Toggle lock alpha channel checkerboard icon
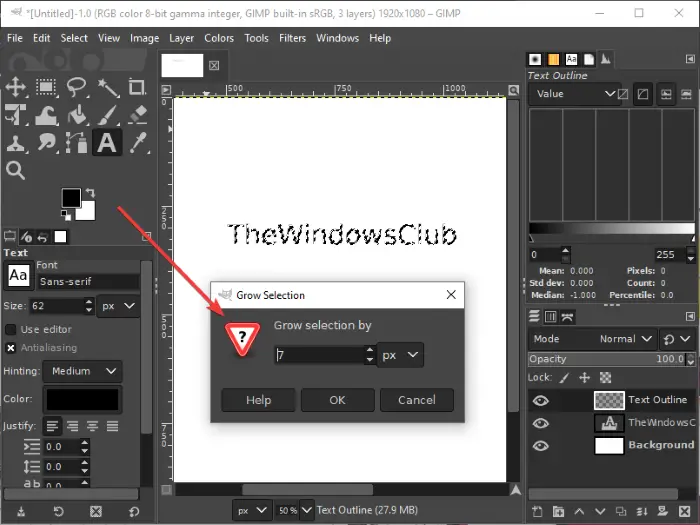700x525 pixels. tap(605, 378)
